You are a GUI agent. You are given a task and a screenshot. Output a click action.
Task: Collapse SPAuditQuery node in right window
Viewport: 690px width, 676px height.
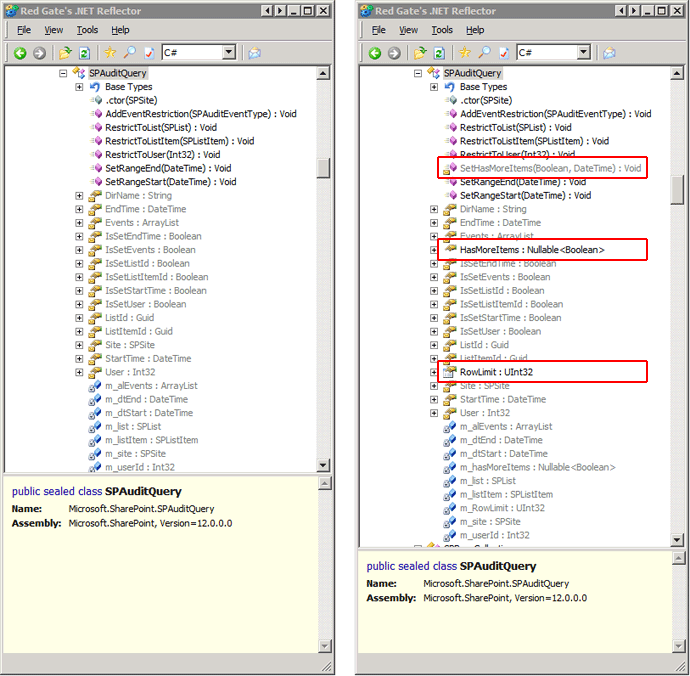(418, 73)
